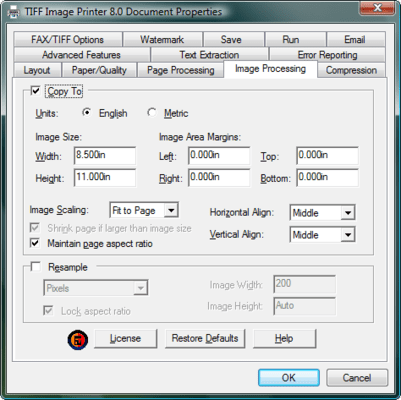Open the Layout tab
Screen dimensions: 401x400
[x=37, y=70]
